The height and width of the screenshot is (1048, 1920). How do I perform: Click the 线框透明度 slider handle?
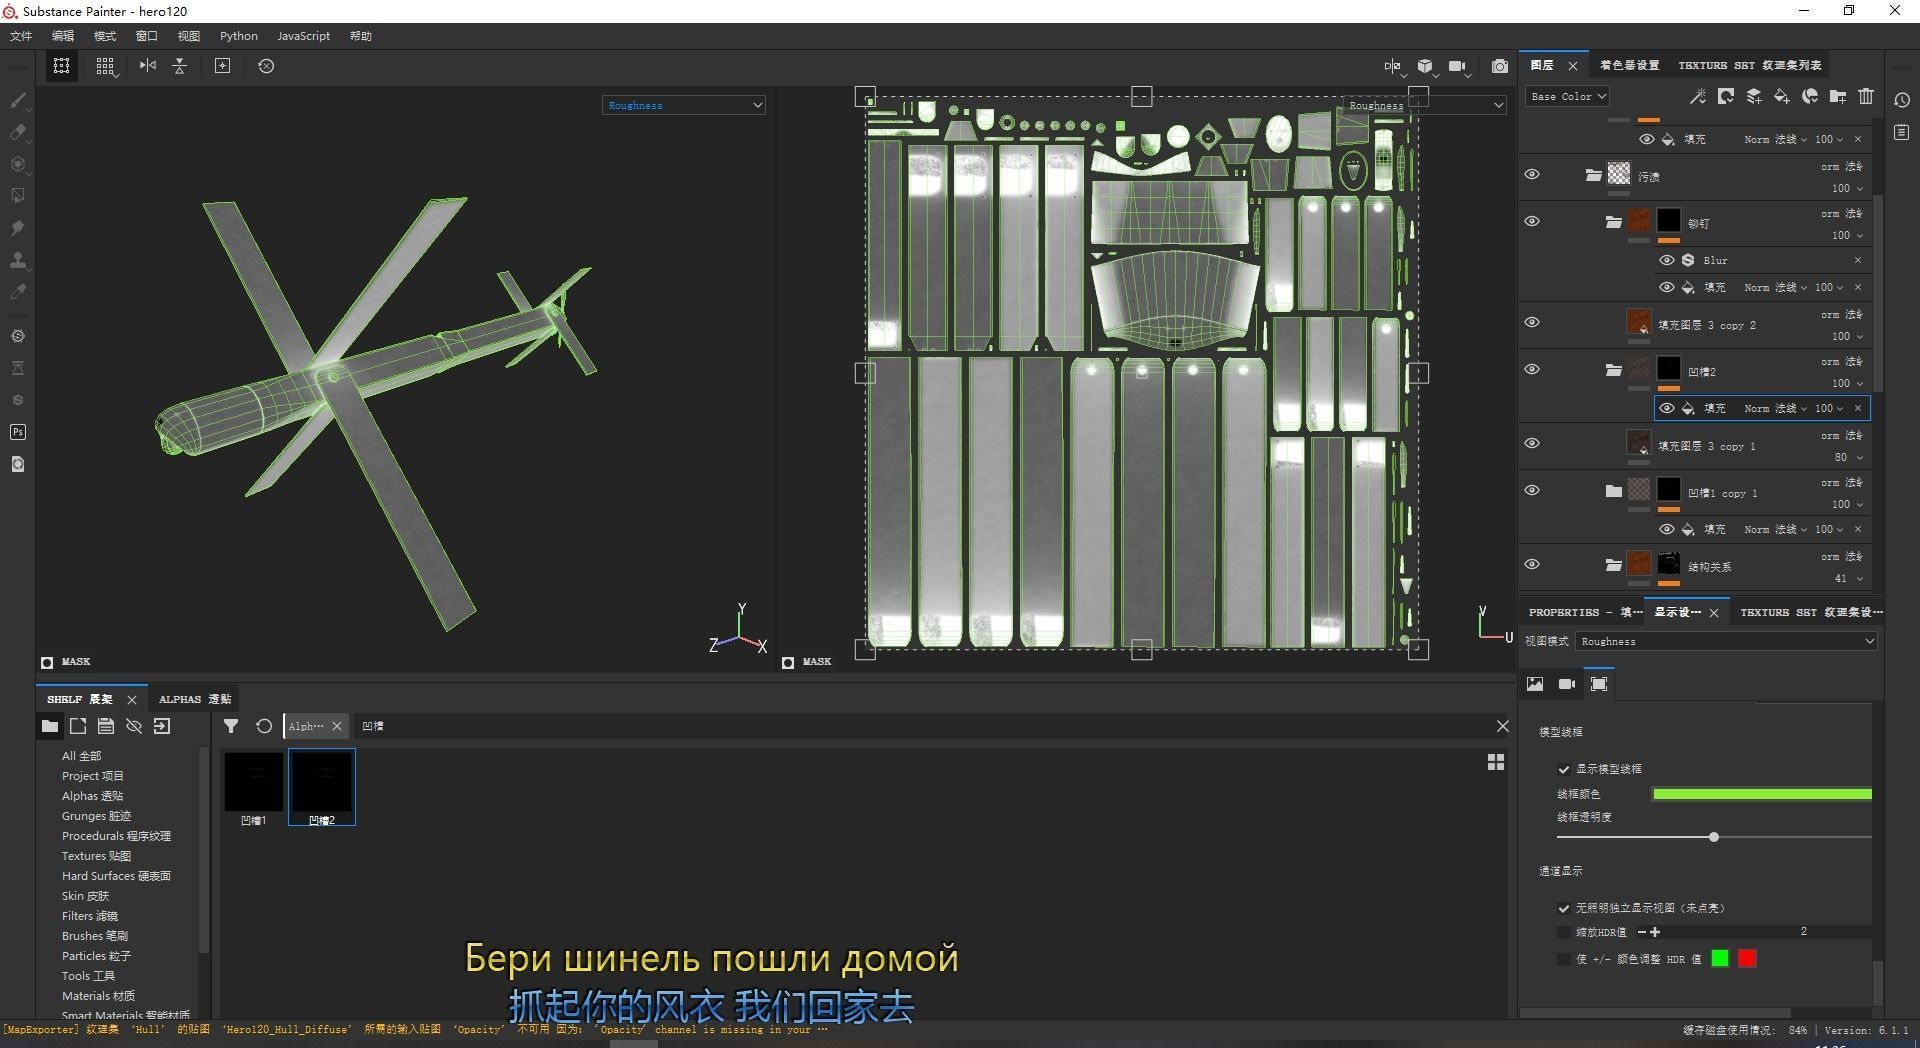[1714, 837]
